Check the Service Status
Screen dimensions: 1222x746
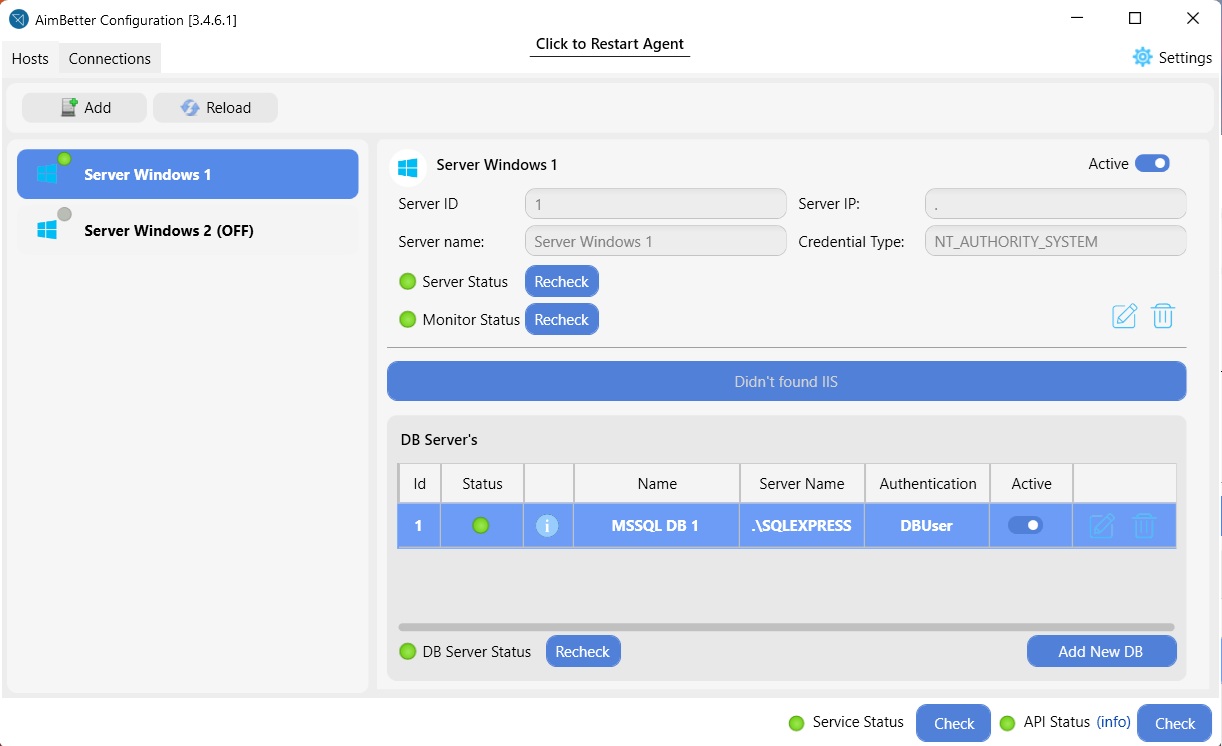click(954, 724)
